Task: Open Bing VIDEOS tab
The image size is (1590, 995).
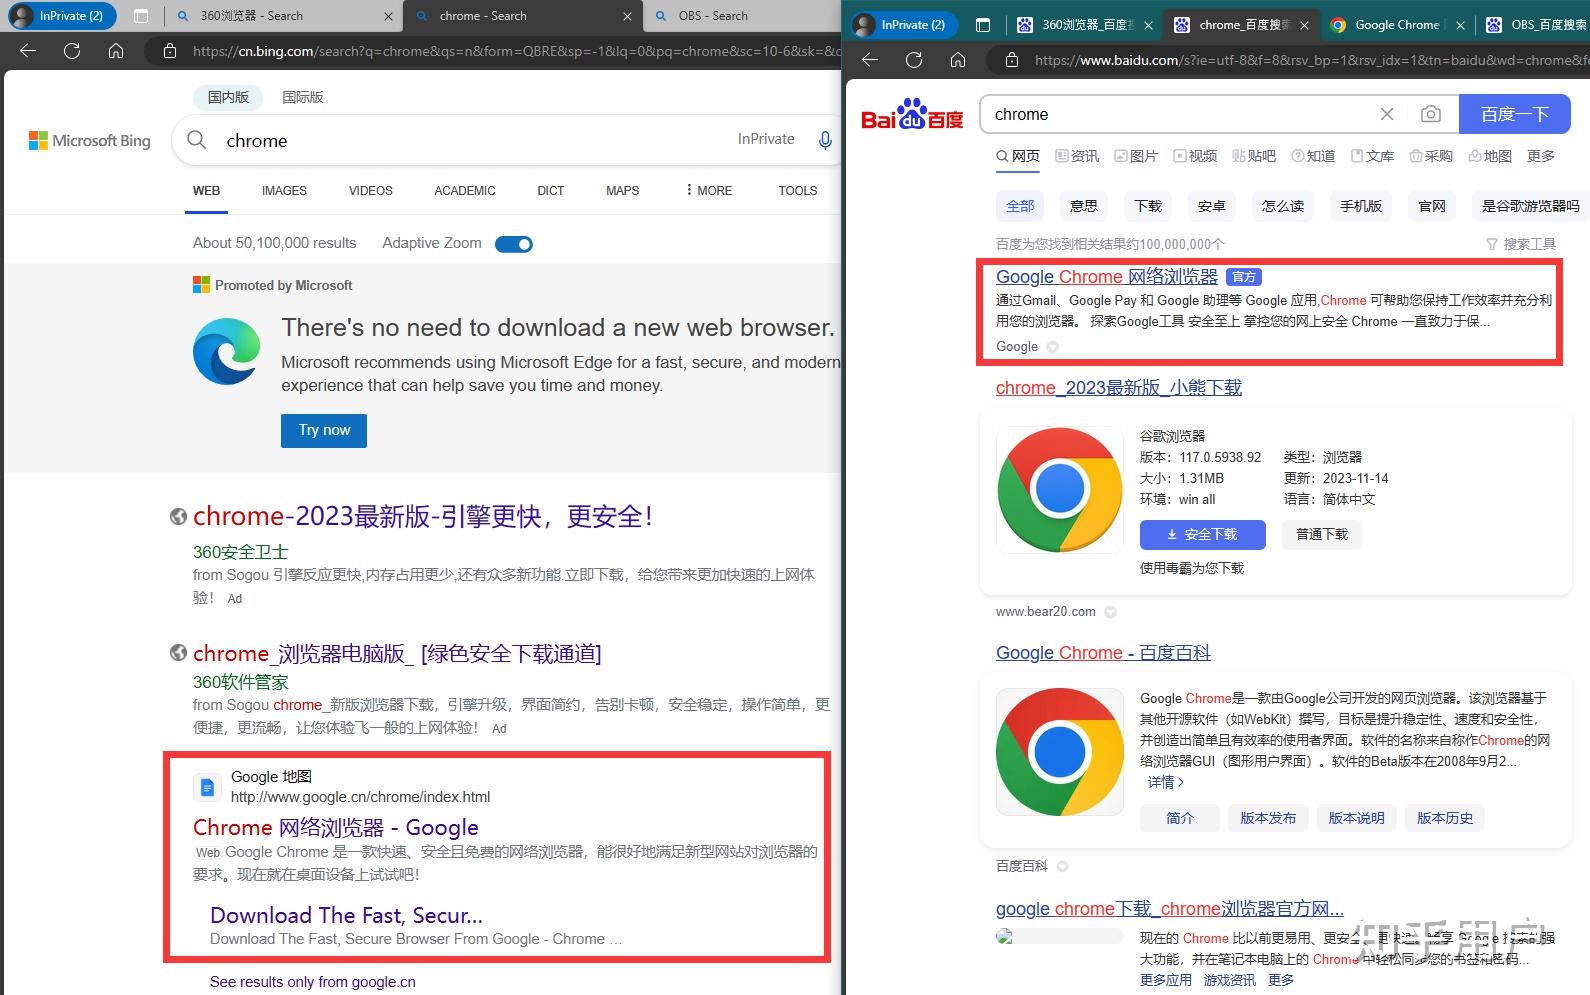Action: (370, 190)
